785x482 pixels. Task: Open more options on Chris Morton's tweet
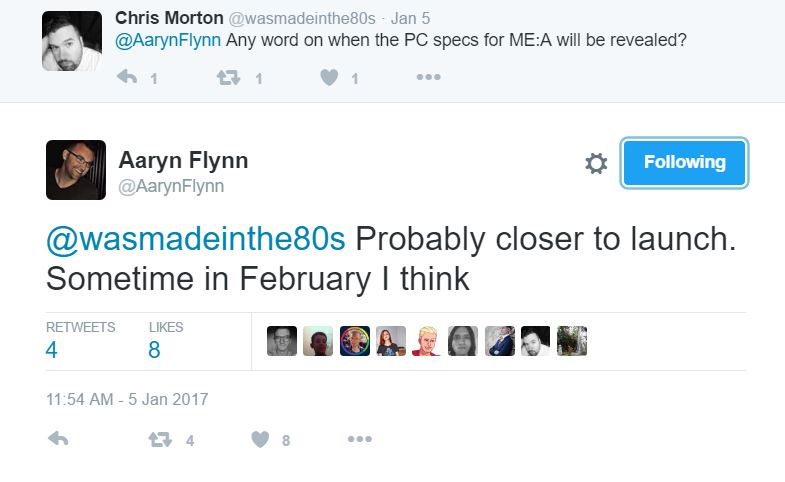(428, 77)
